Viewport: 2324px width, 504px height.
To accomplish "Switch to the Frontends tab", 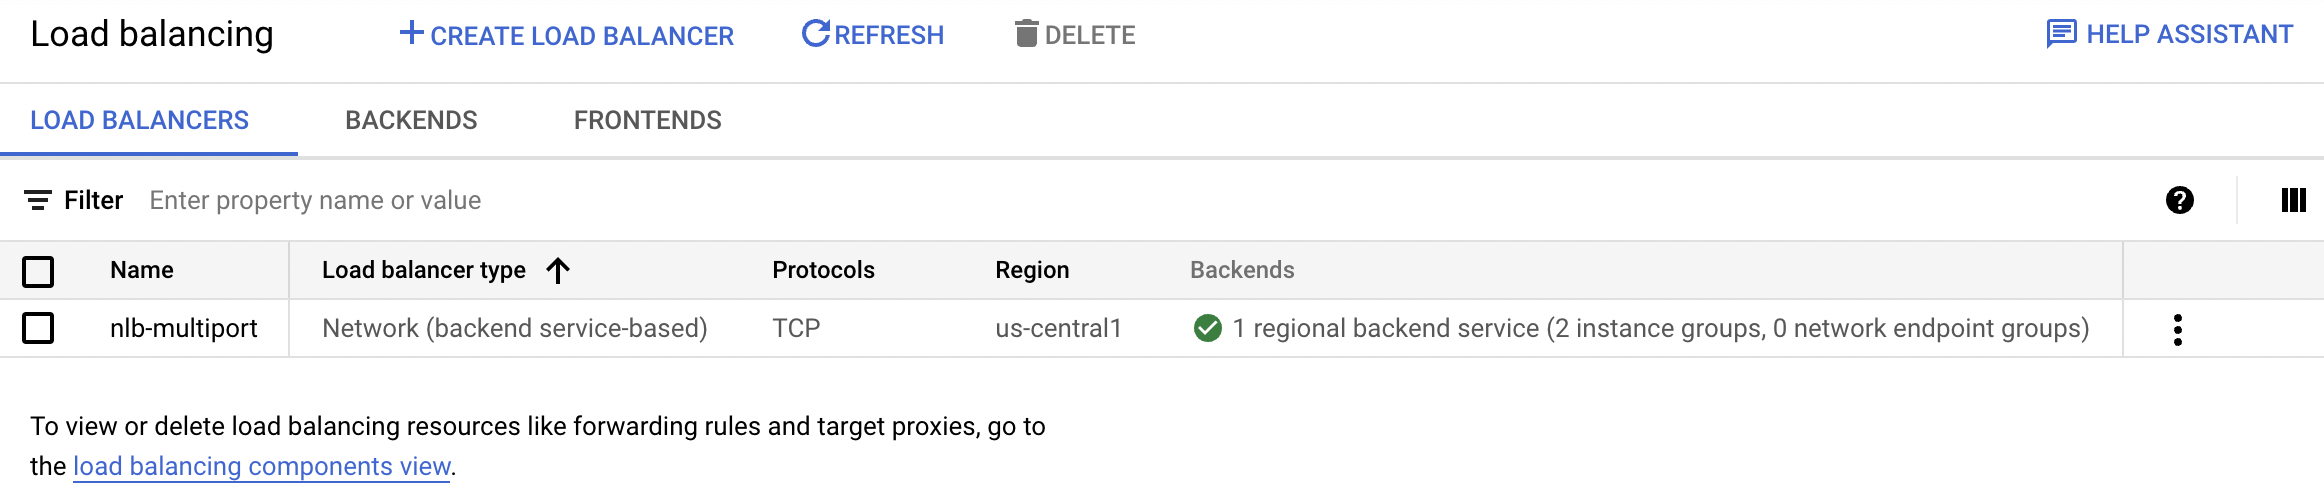I will (x=647, y=120).
